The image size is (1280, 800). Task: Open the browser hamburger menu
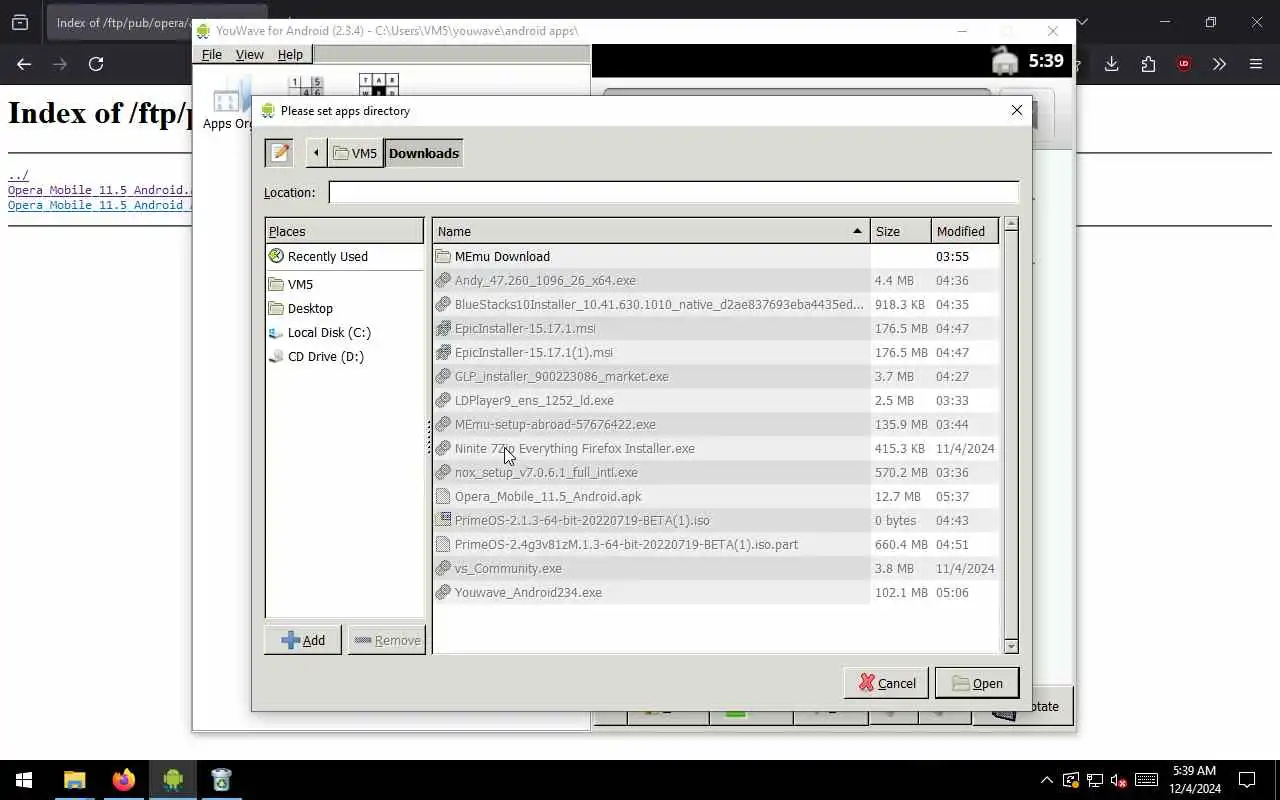pos(1256,64)
